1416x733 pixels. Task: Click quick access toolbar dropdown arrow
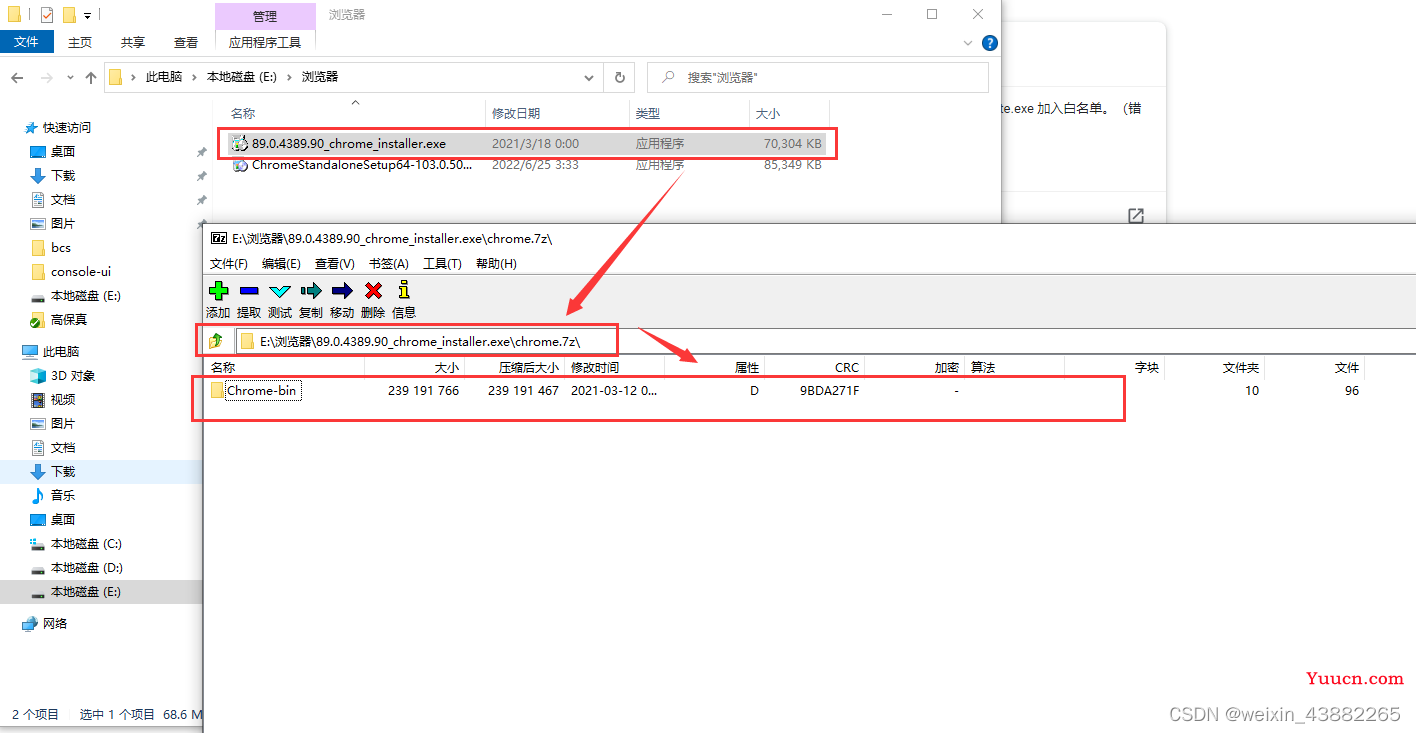point(88,16)
